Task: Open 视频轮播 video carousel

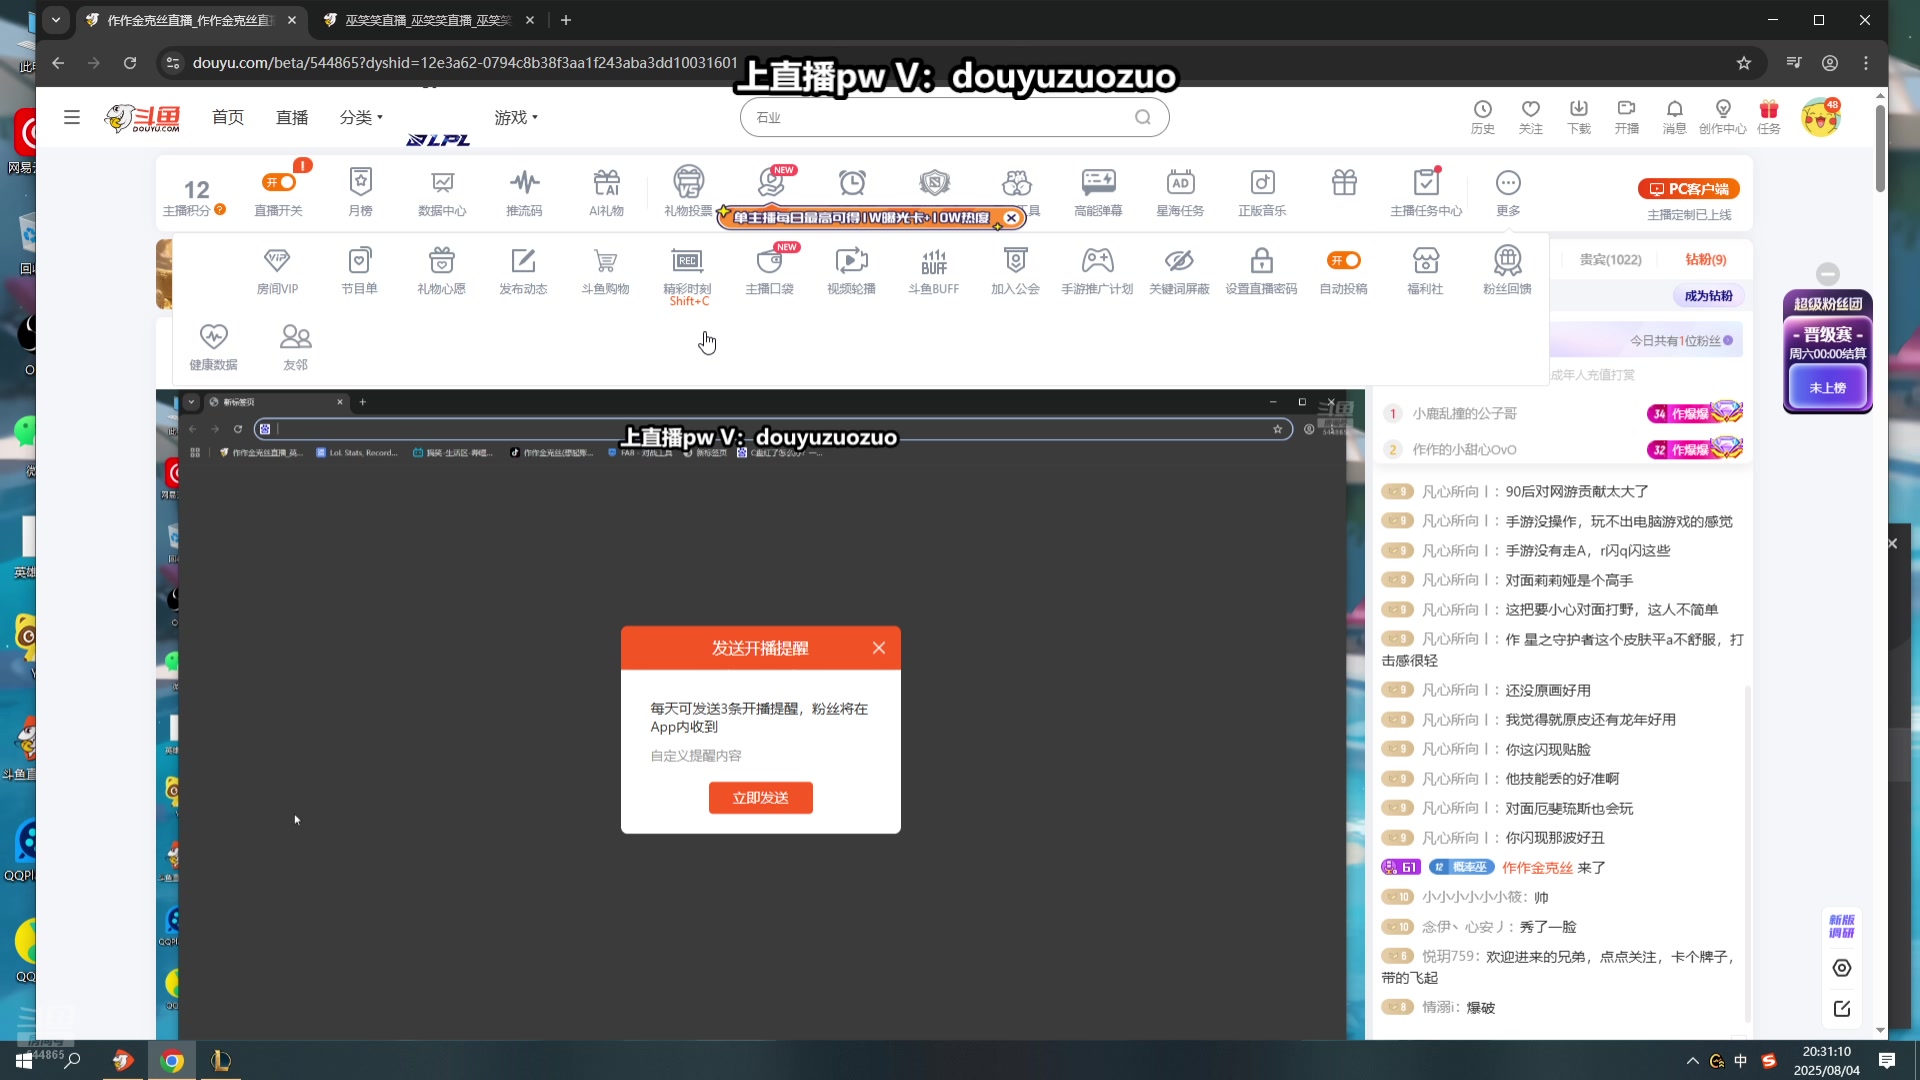Action: [x=851, y=271]
